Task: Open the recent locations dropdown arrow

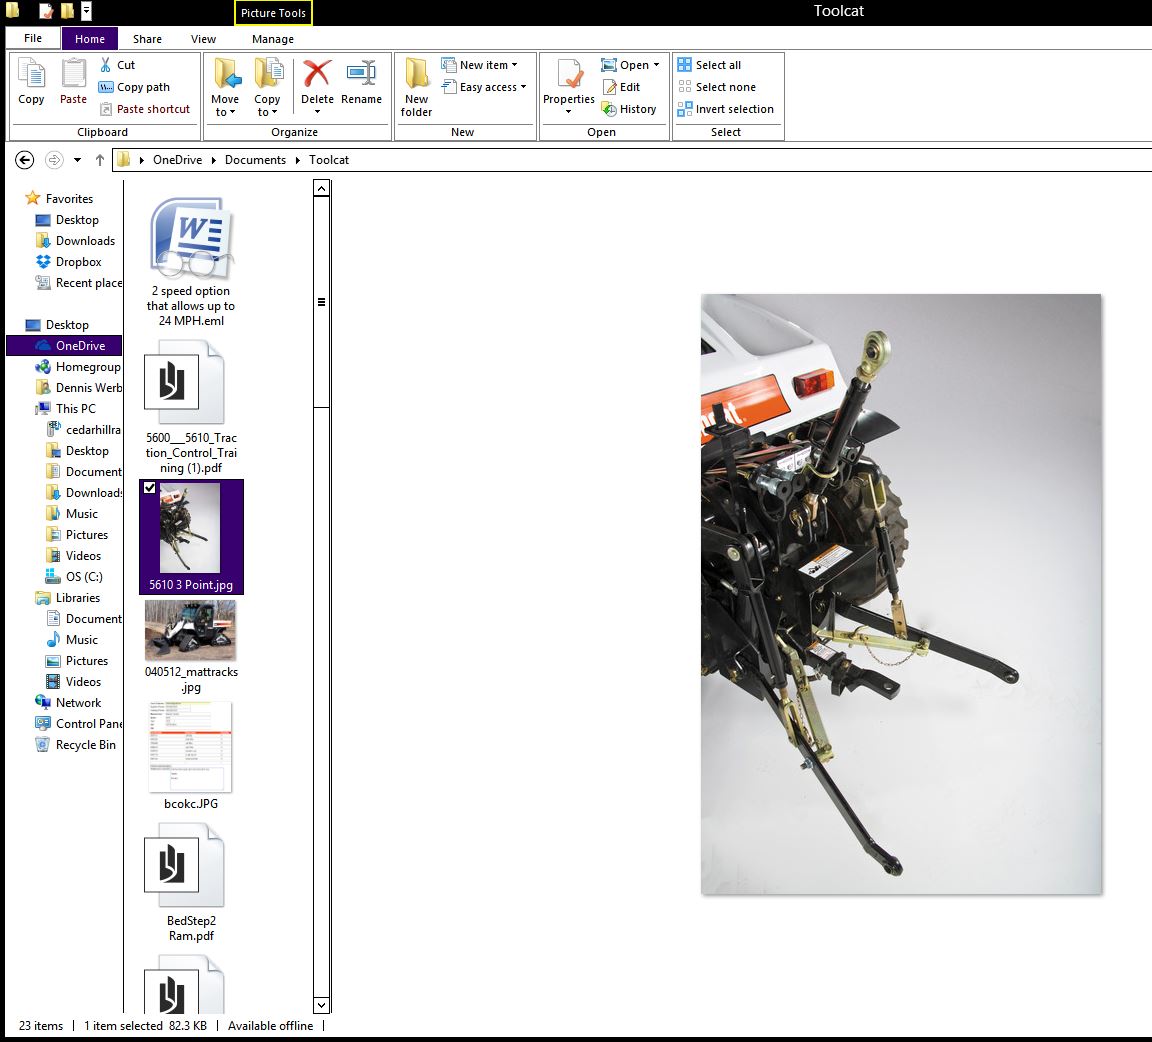Action: 77,159
